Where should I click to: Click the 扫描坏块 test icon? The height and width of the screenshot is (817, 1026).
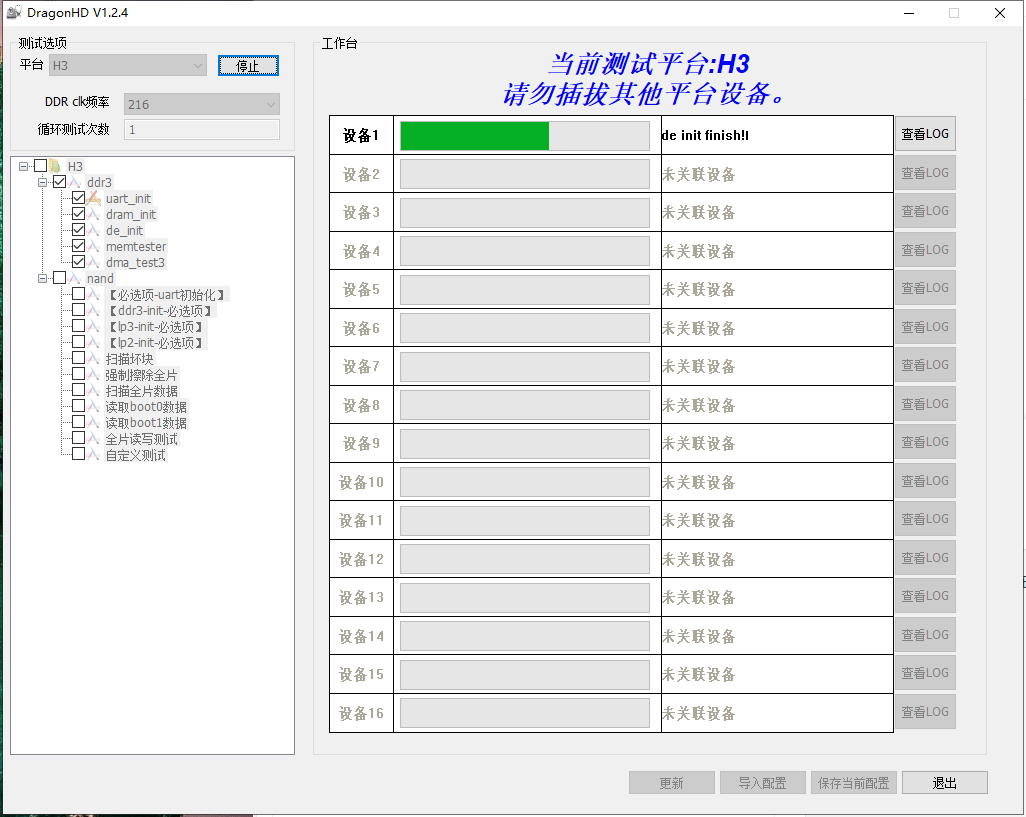point(95,358)
